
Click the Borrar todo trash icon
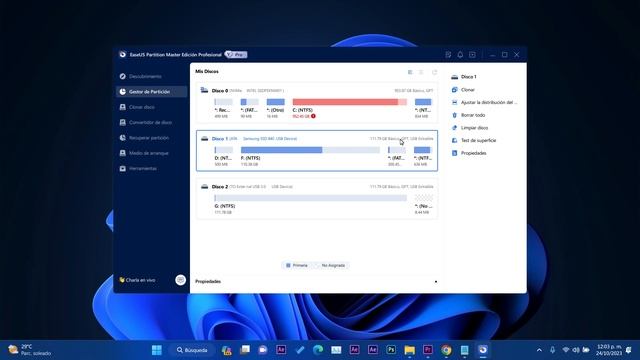pyautogui.click(x=454, y=115)
